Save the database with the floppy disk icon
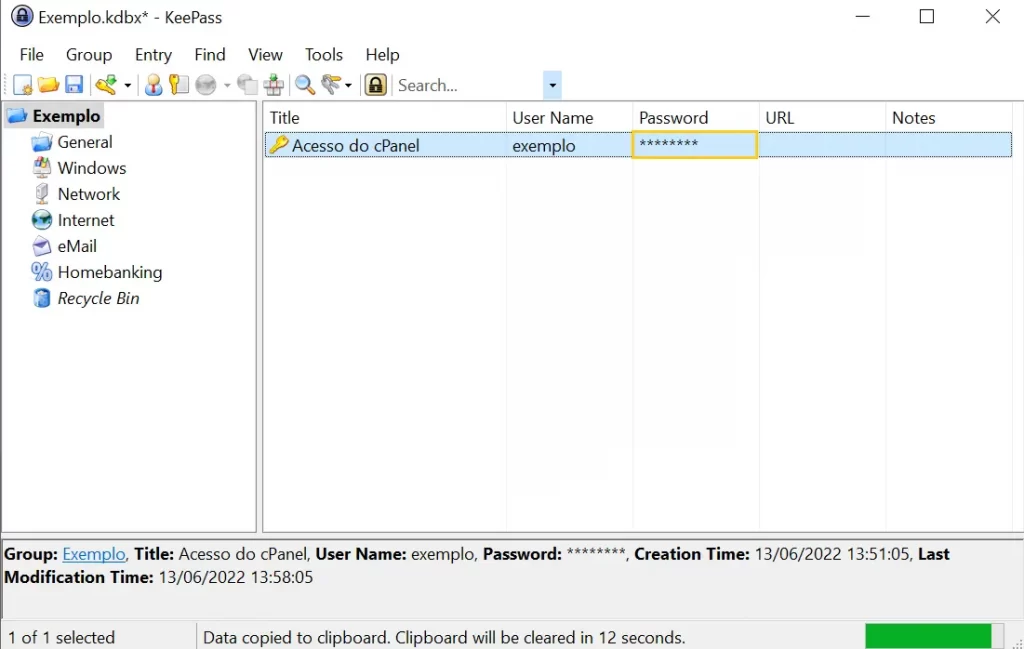This screenshot has height=649, width=1024. pos(74,85)
